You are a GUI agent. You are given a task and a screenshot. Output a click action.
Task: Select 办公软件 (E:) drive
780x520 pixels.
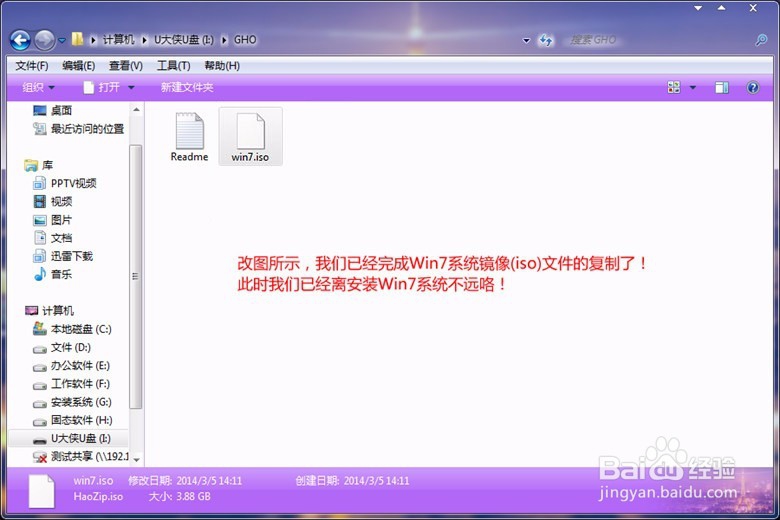[71, 366]
